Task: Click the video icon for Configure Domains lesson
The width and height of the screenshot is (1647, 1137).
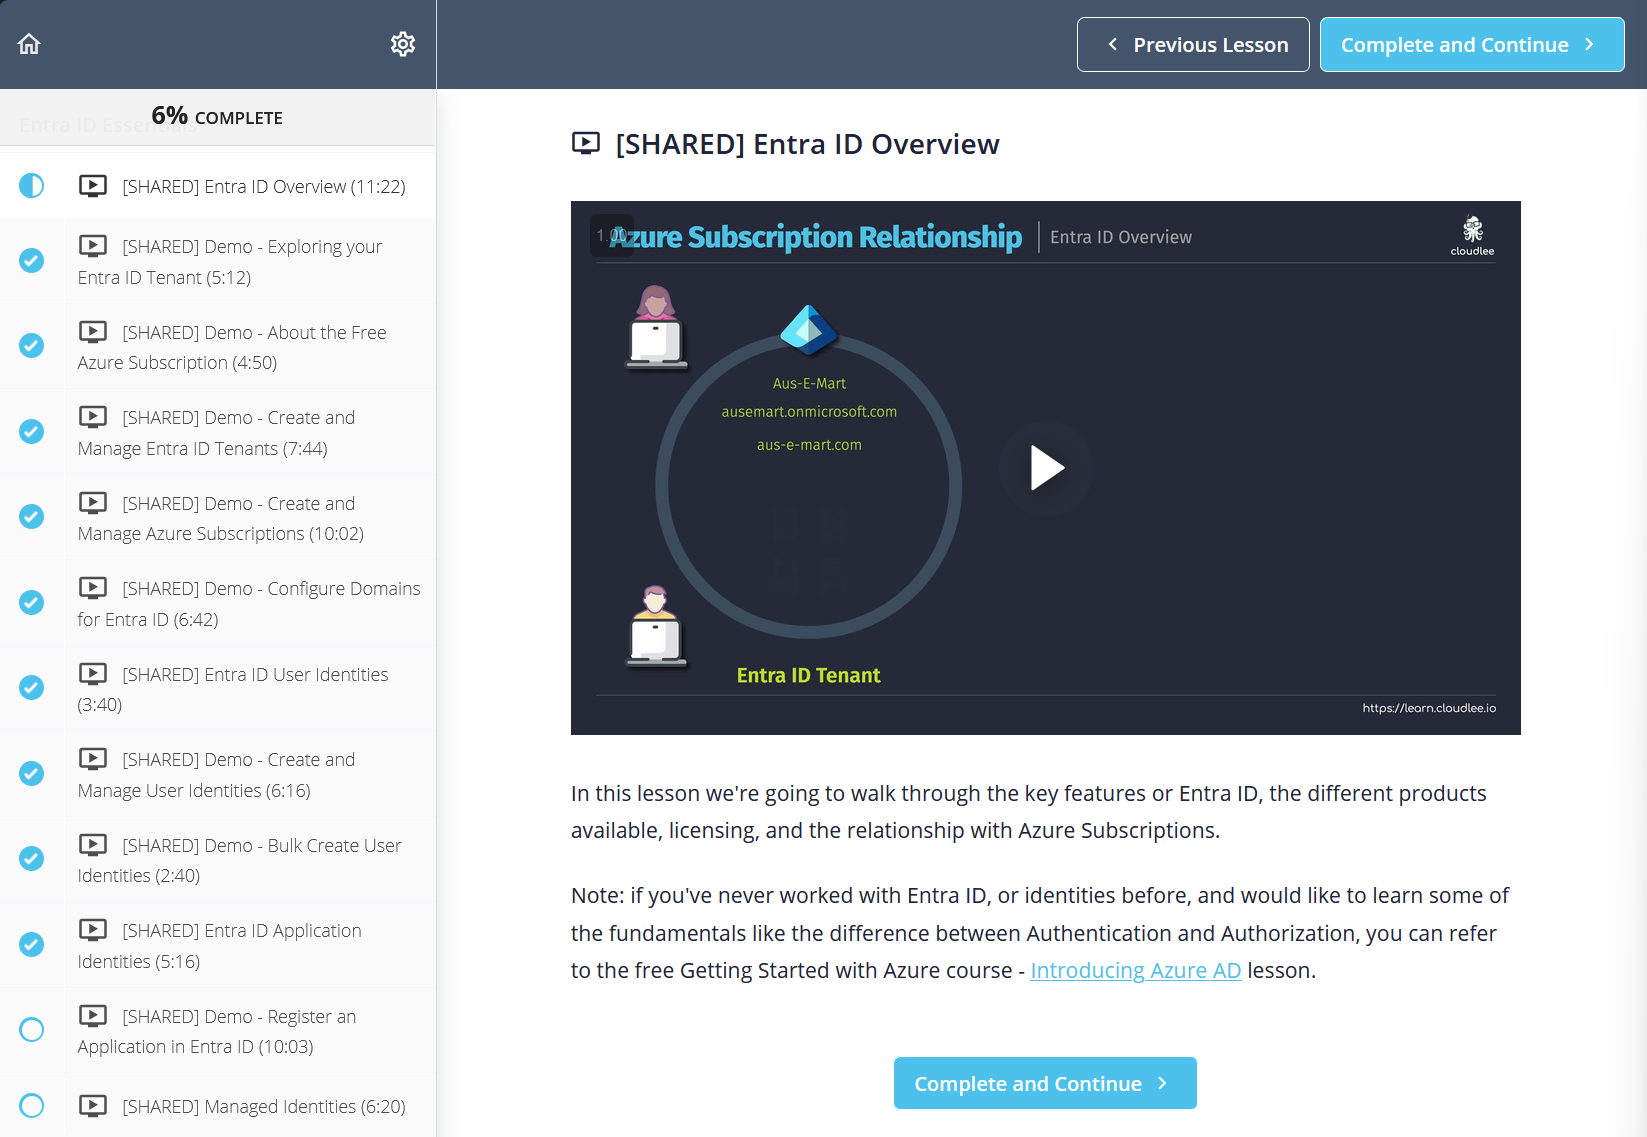Action: (x=93, y=588)
